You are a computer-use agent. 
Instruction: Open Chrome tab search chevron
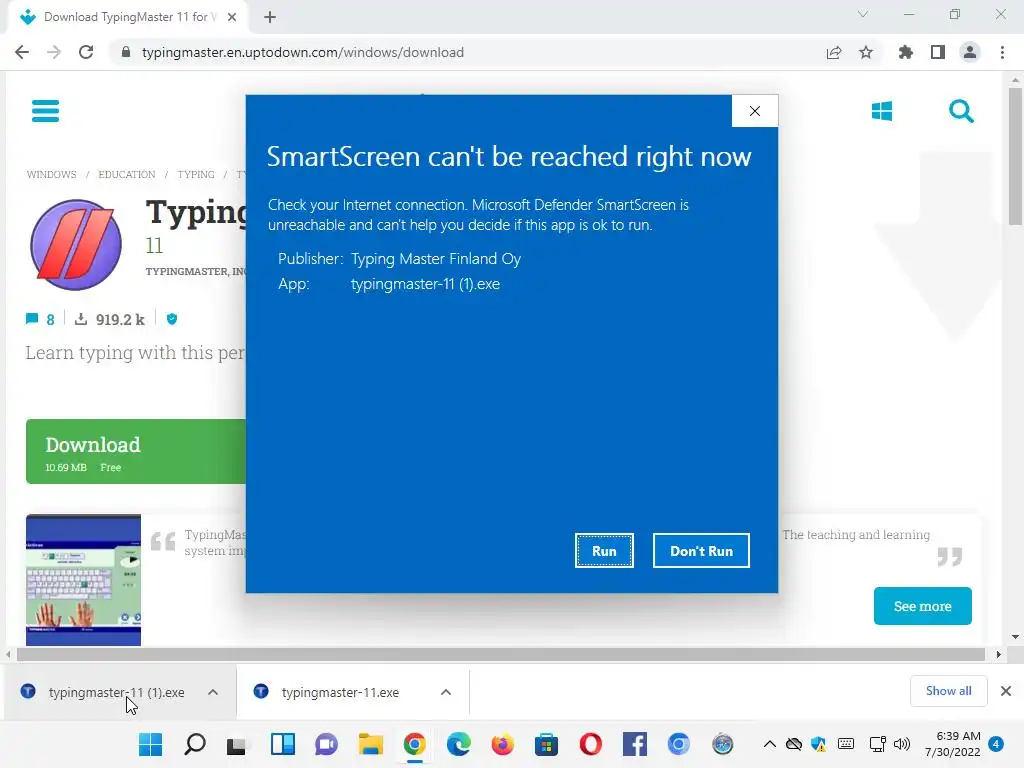coord(863,14)
